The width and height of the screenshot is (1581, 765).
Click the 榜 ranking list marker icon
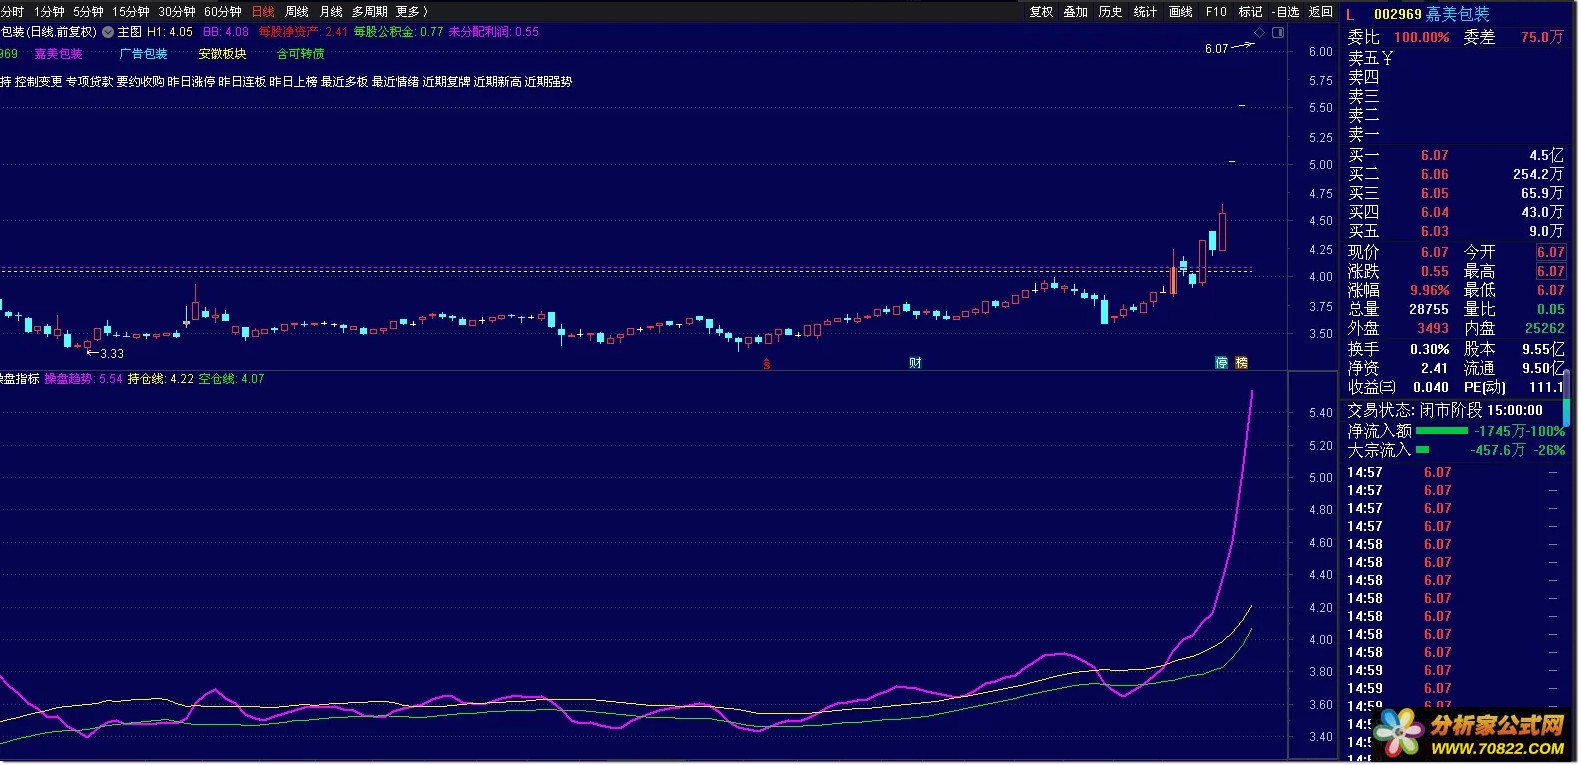pyautogui.click(x=1242, y=363)
